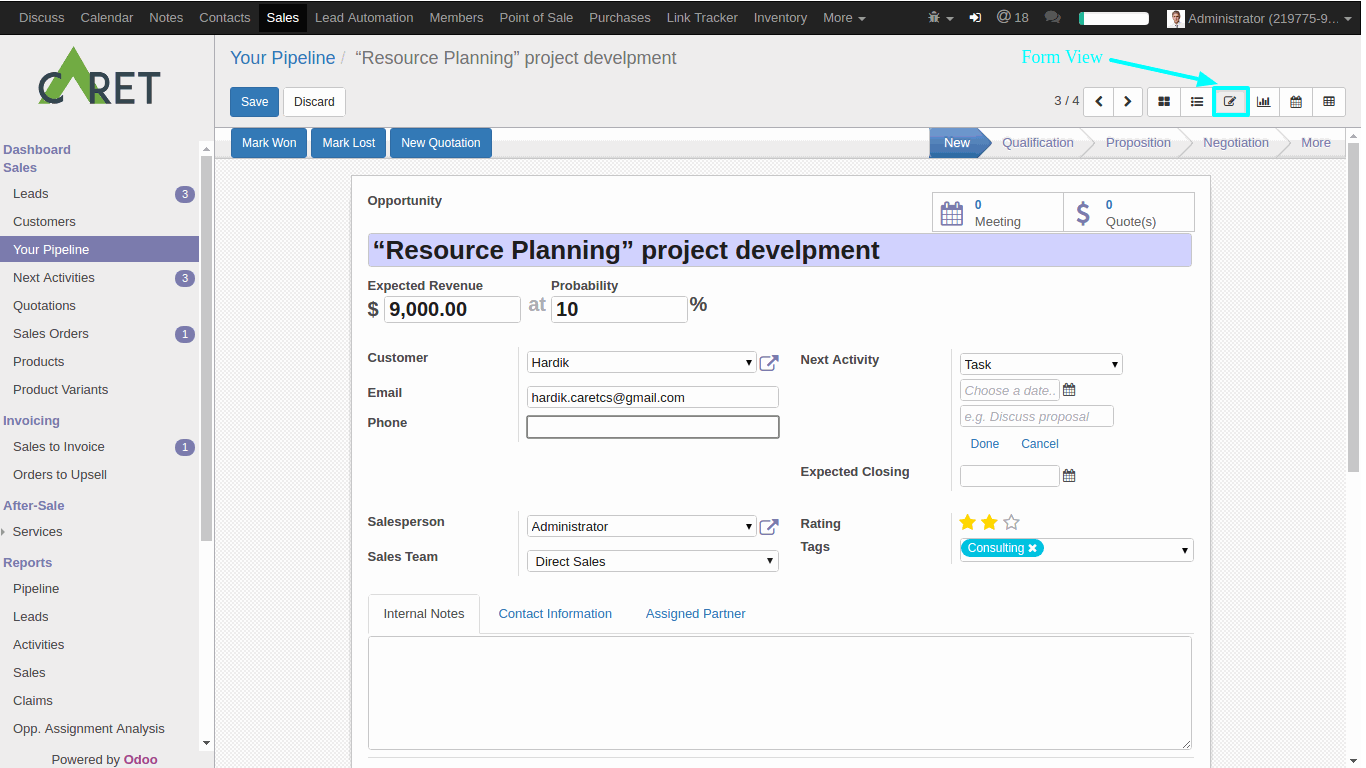The image size is (1366, 768).
Task: Open the Pivot view
Action: pos(1329,101)
